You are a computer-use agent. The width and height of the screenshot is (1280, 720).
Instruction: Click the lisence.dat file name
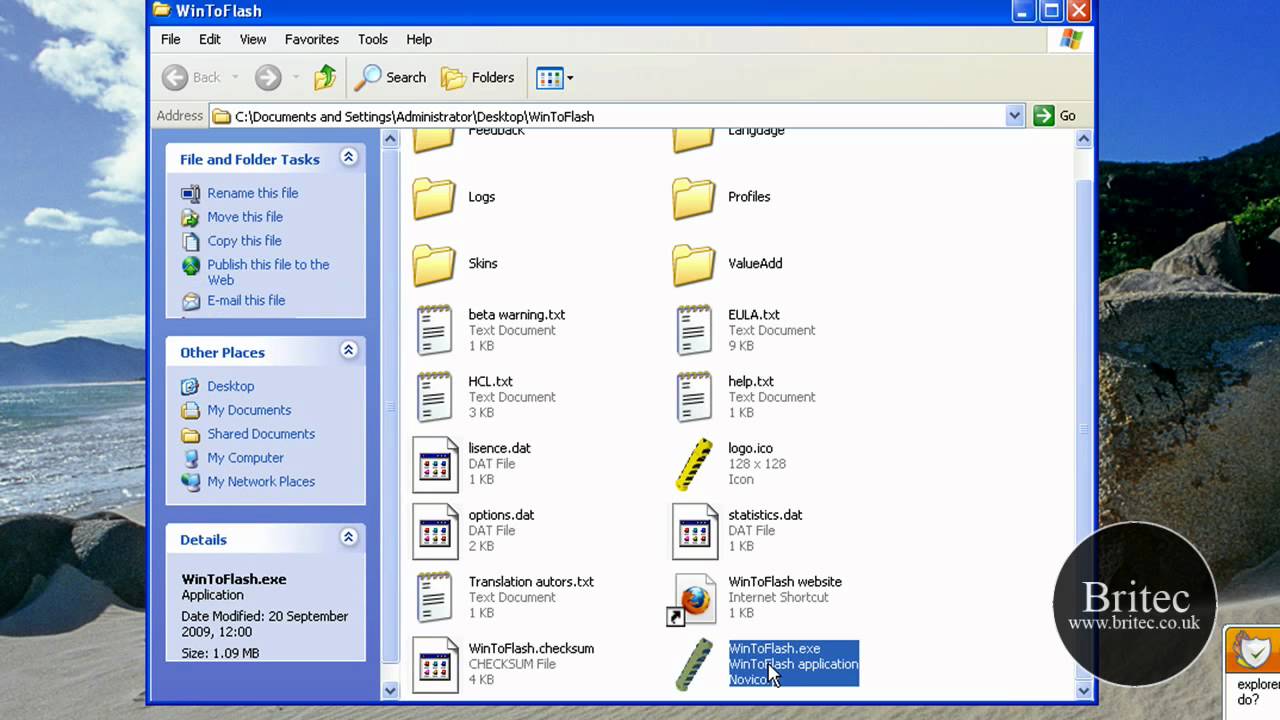pos(499,448)
